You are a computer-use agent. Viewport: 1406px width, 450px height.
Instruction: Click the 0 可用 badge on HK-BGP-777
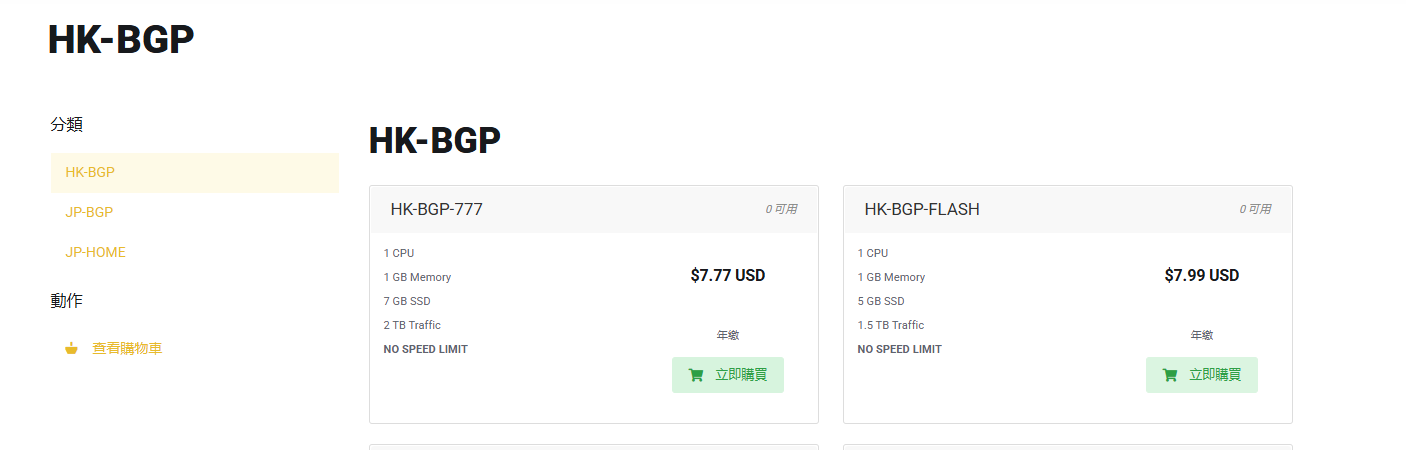coord(781,210)
